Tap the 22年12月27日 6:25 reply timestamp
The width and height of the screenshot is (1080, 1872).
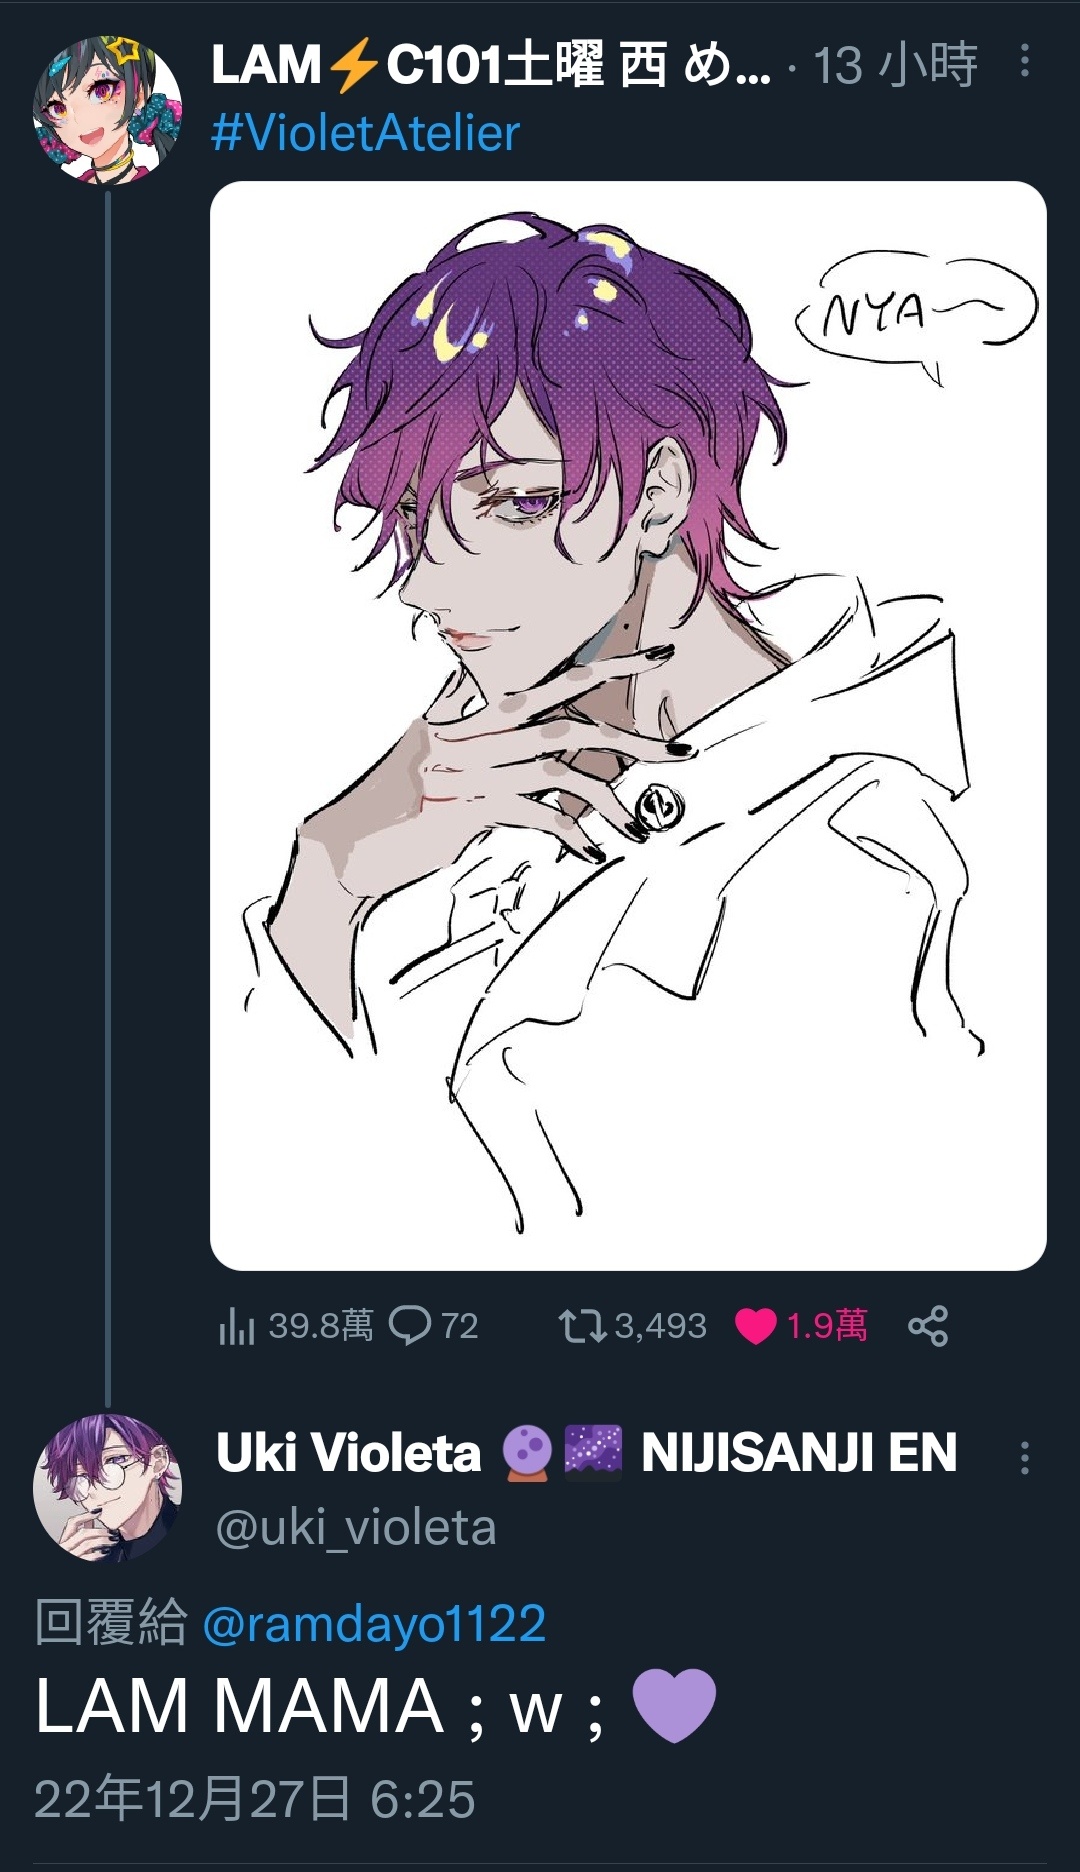(x=255, y=1799)
